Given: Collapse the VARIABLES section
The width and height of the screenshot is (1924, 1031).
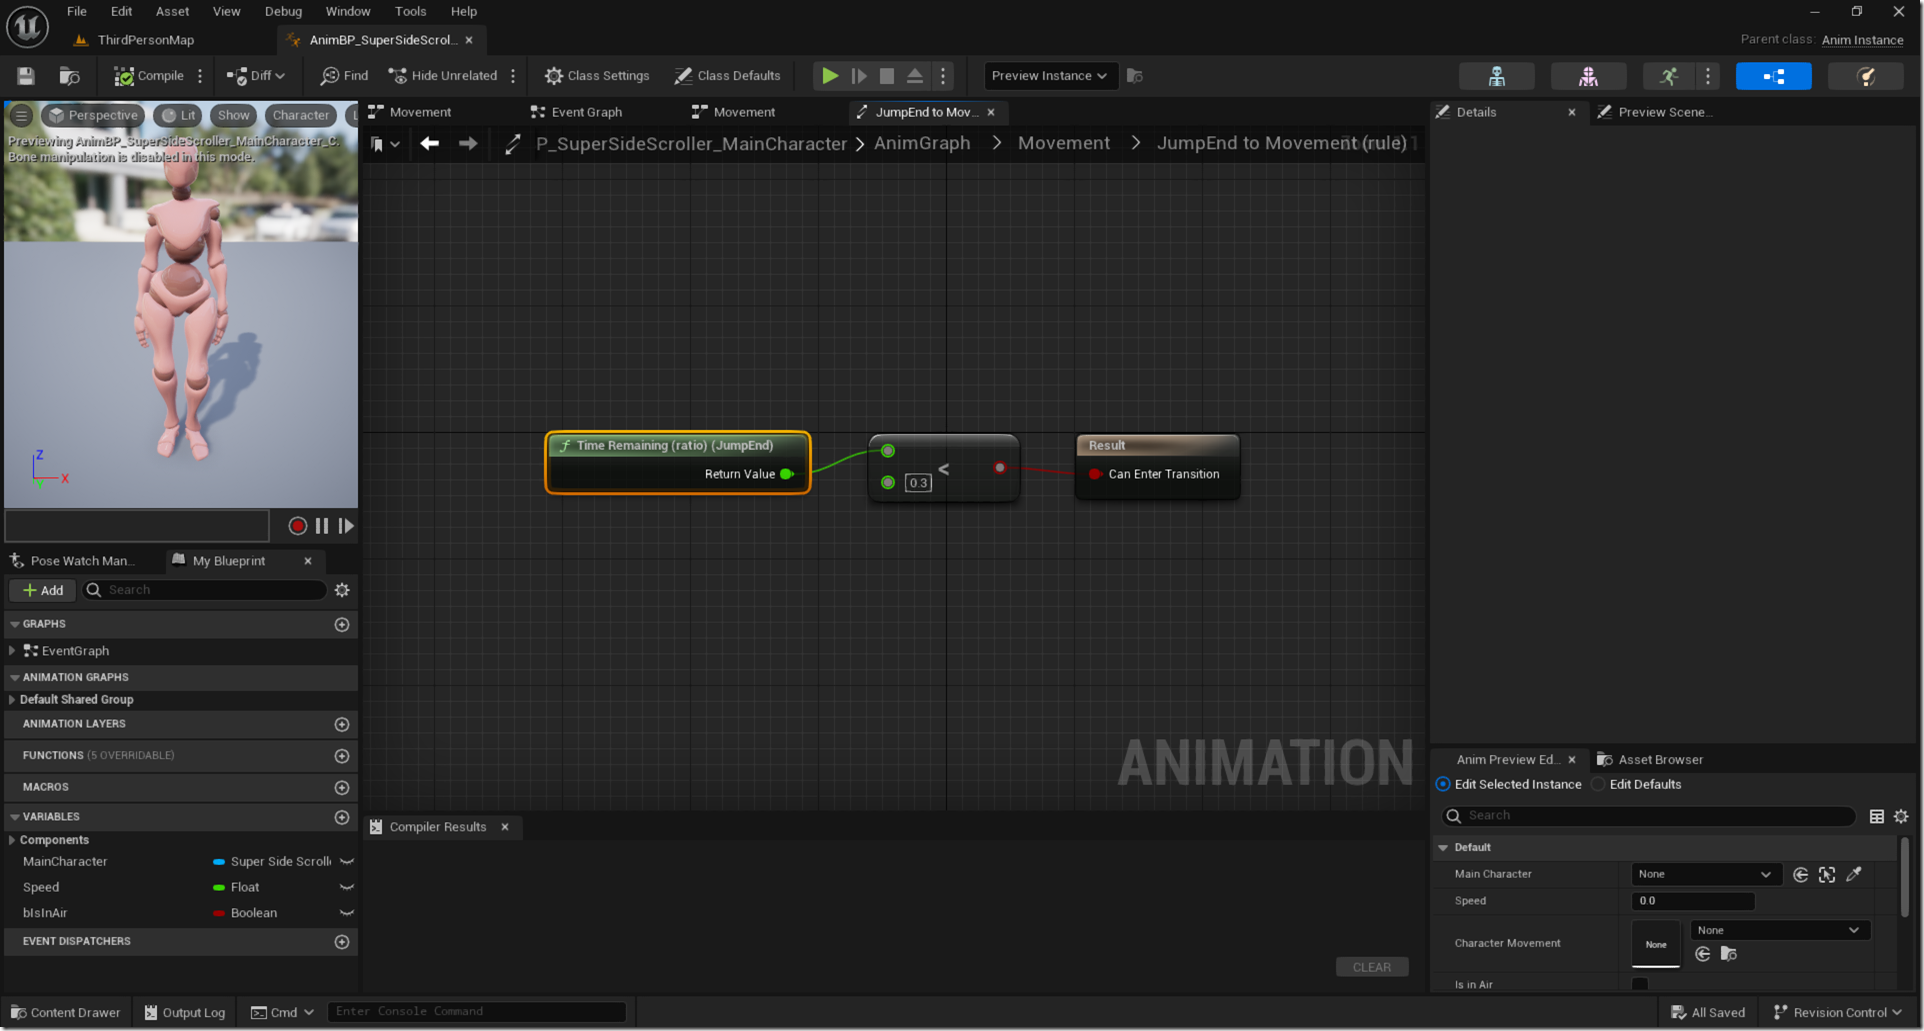Looking at the screenshot, I should 15,817.
